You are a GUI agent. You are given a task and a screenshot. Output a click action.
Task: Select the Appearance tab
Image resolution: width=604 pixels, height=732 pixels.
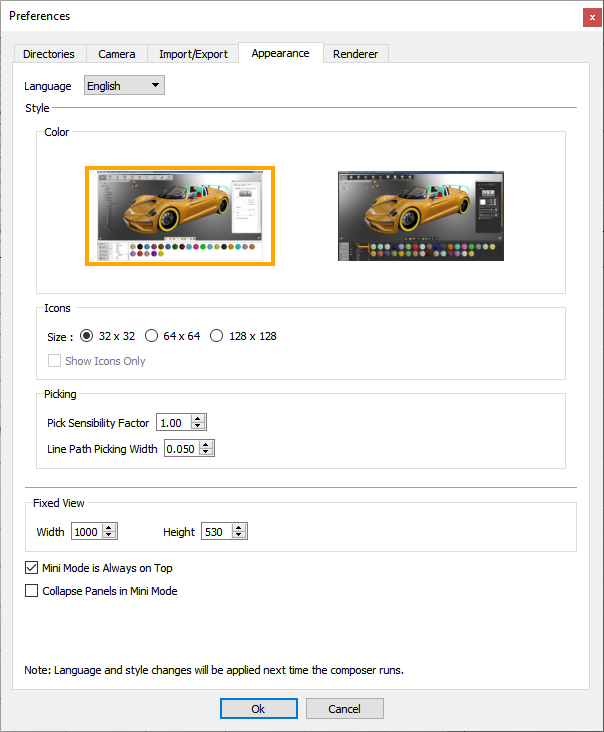(281, 53)
